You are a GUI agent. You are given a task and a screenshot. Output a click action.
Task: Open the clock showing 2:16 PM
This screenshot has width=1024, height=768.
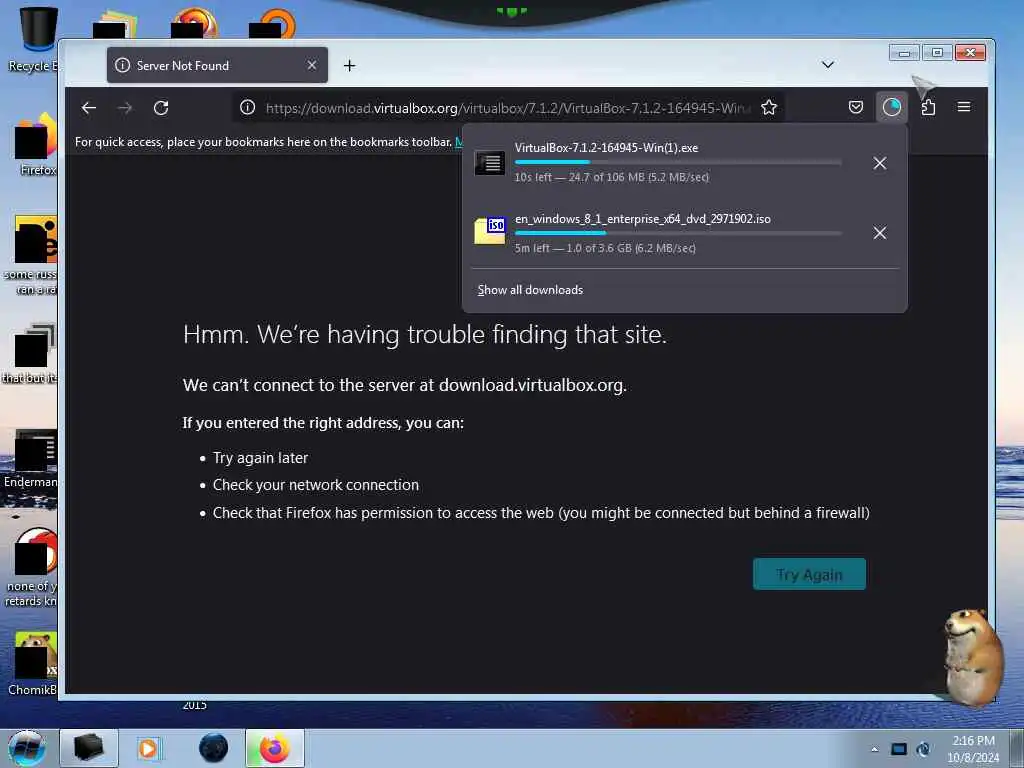click(x=973, y=749)
